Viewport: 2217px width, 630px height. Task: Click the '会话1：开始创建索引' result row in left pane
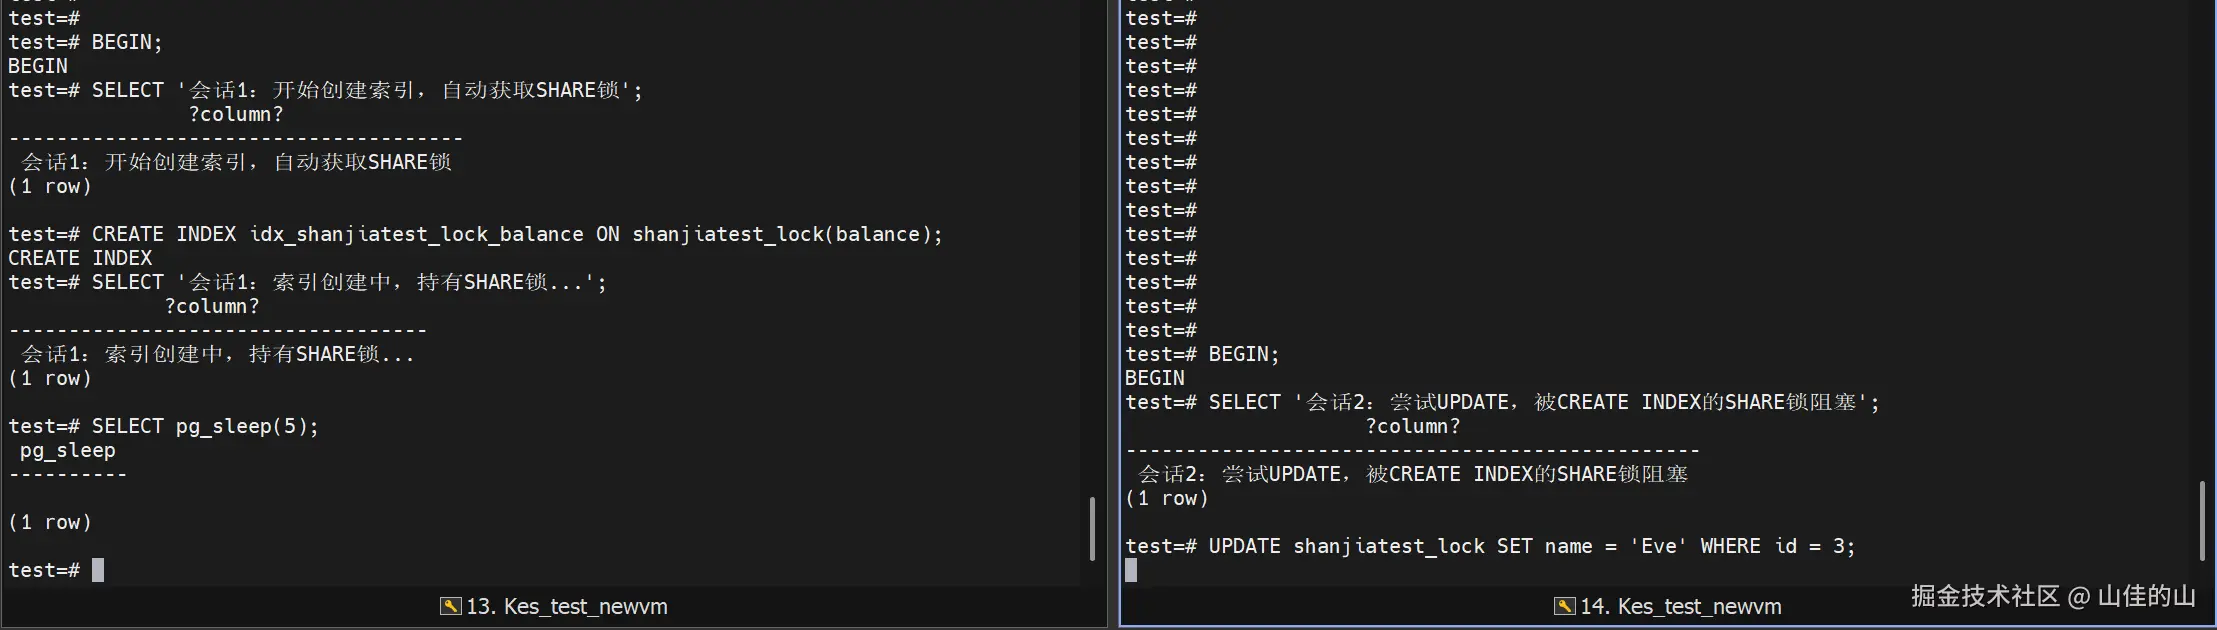click(236, 162)
